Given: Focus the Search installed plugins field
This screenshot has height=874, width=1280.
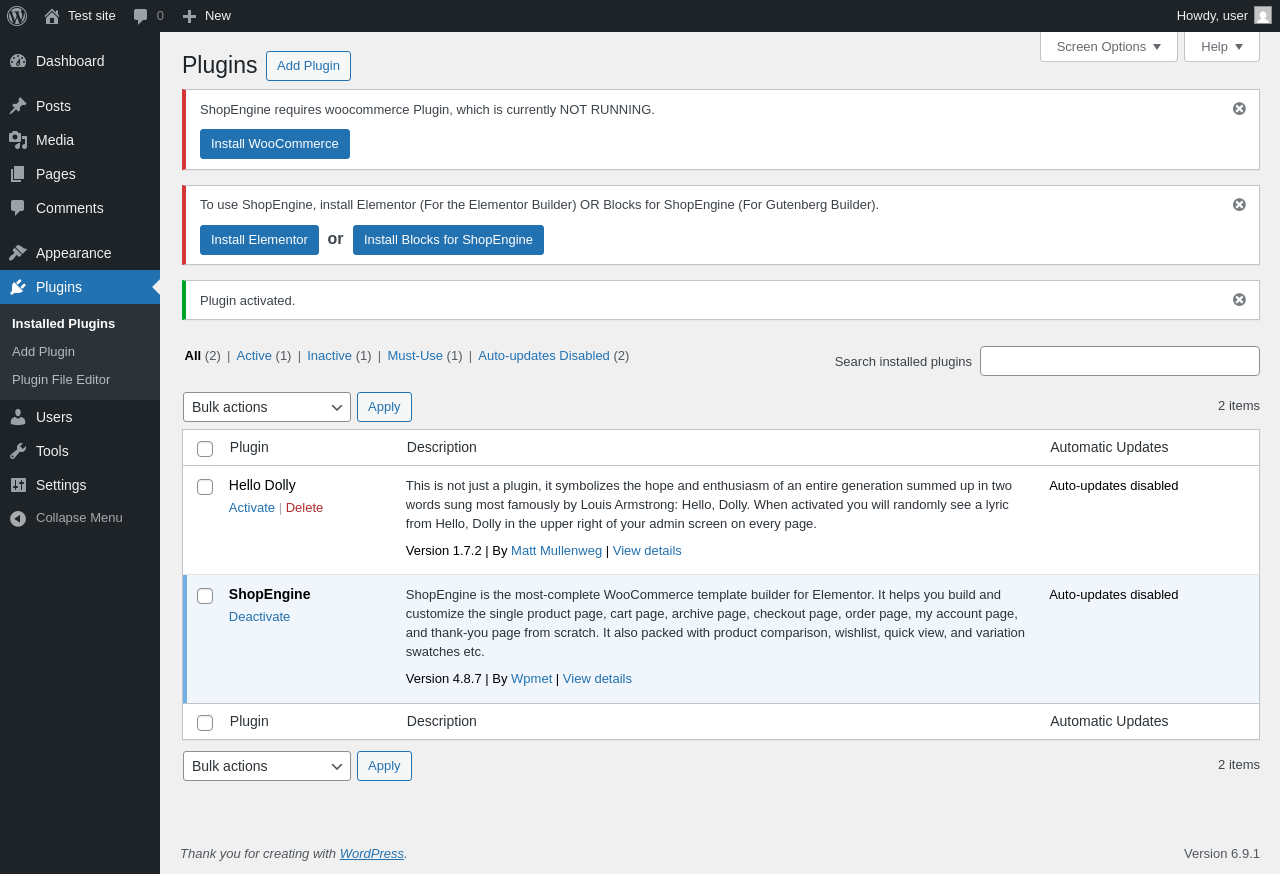Looking at the screenshot, I should coord(1119,361).
